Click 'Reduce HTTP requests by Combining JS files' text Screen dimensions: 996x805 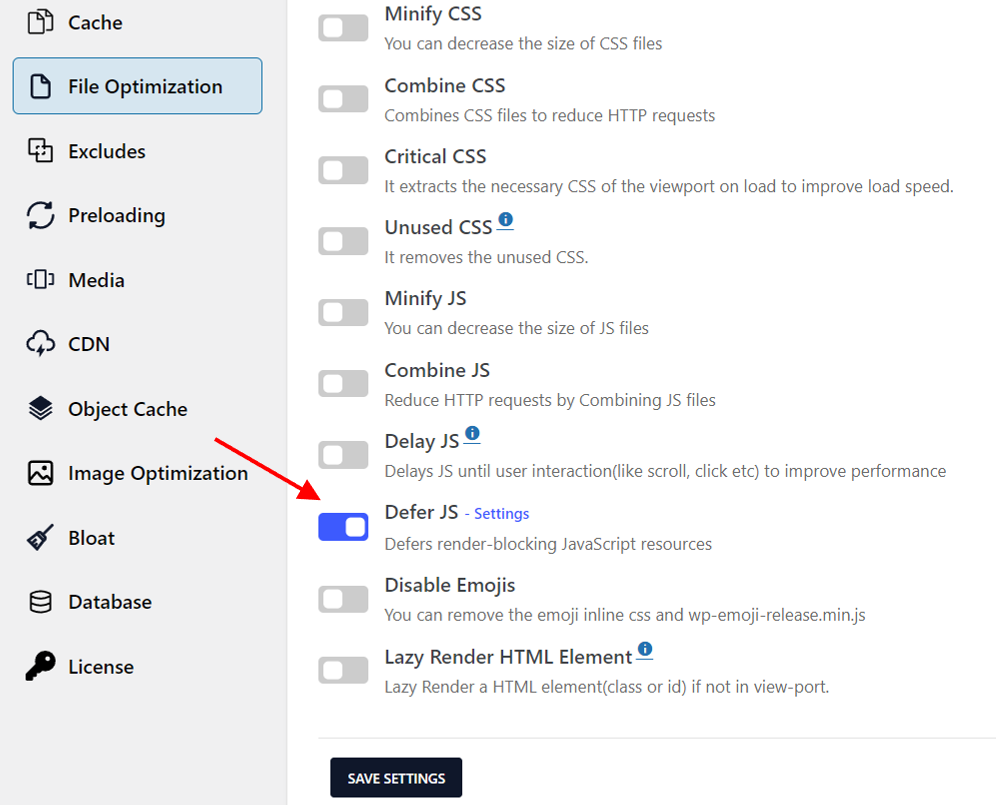tap(550, 400)
